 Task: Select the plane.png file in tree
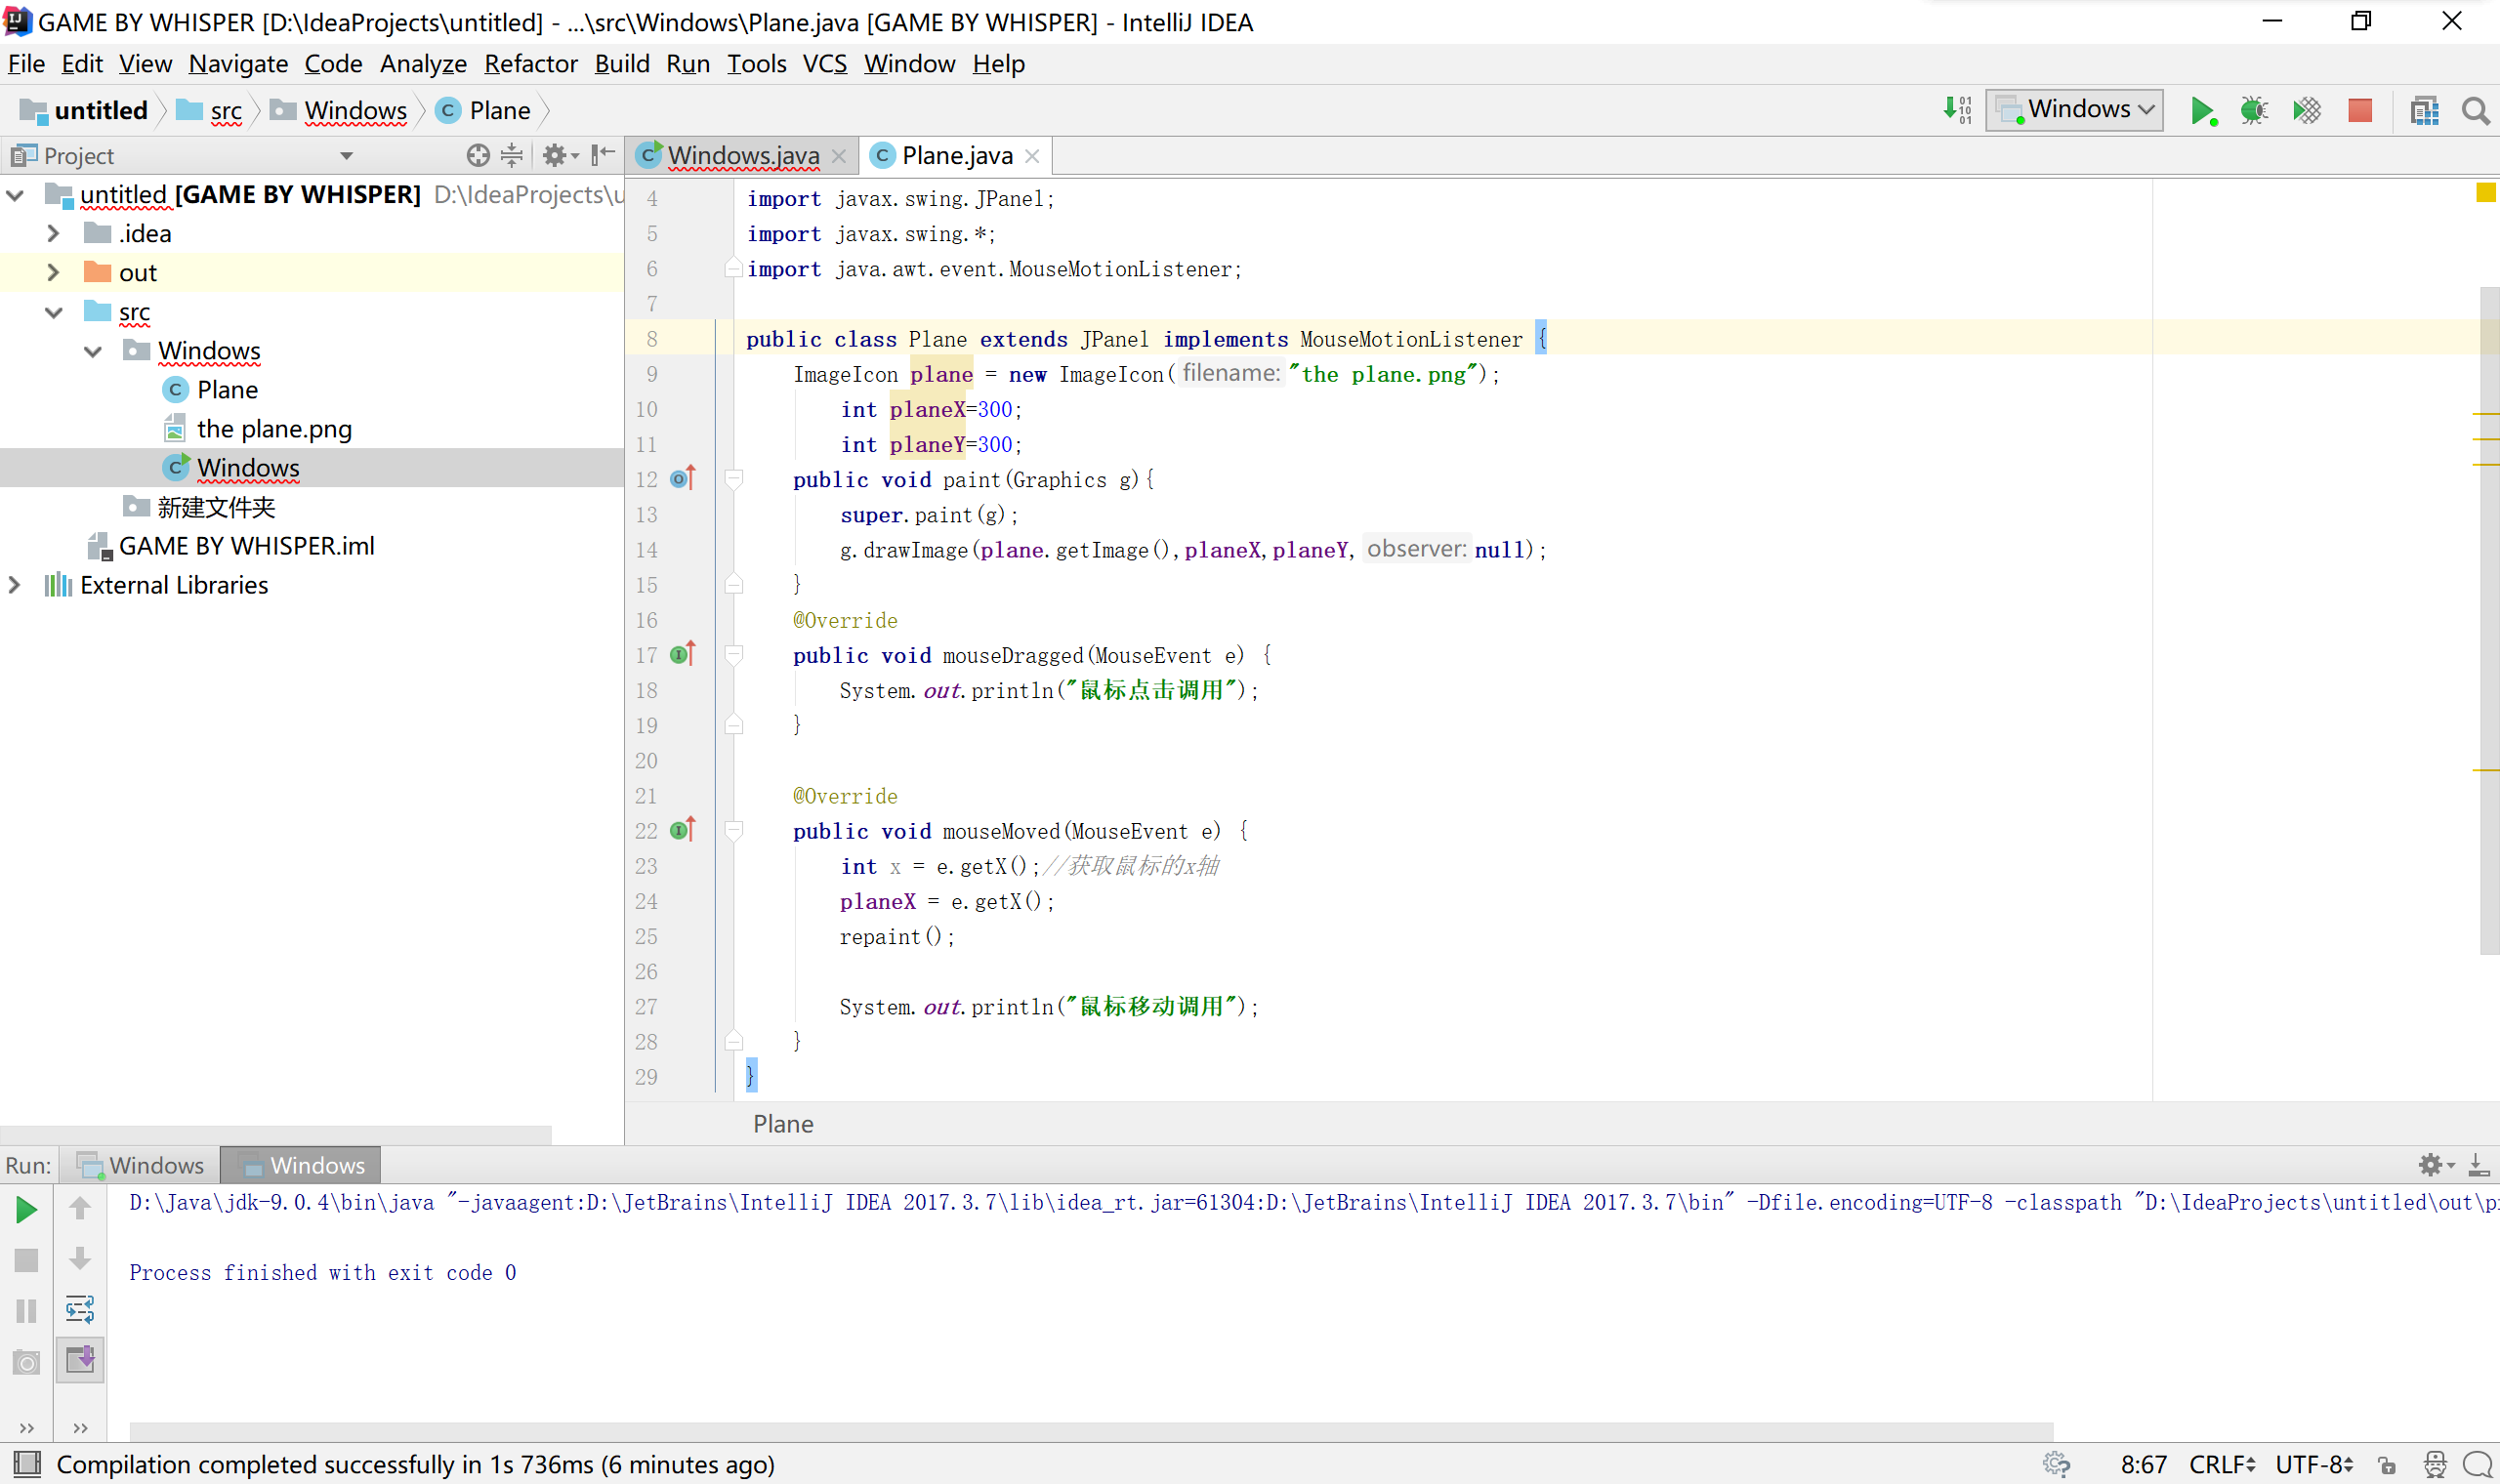click(x=274, y=429)
